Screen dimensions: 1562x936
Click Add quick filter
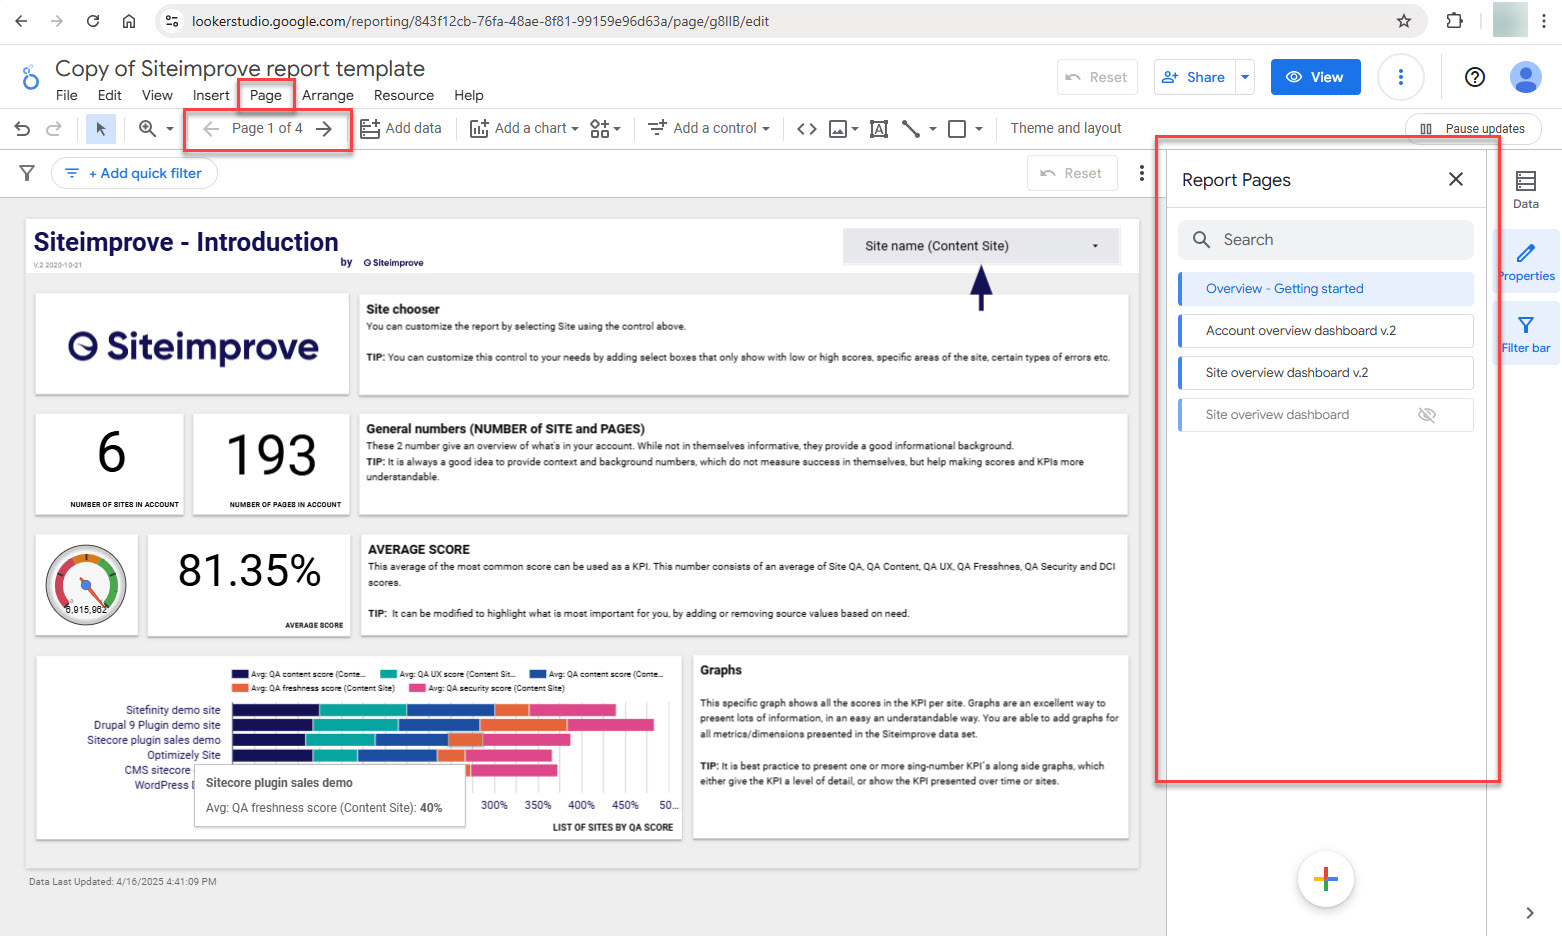(x=135, y=173)
